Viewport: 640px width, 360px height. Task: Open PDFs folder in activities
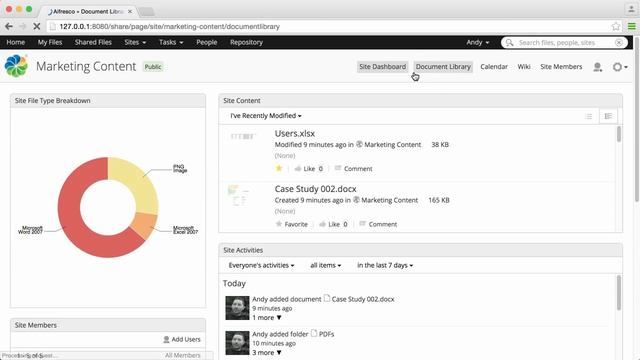point(326,334)
